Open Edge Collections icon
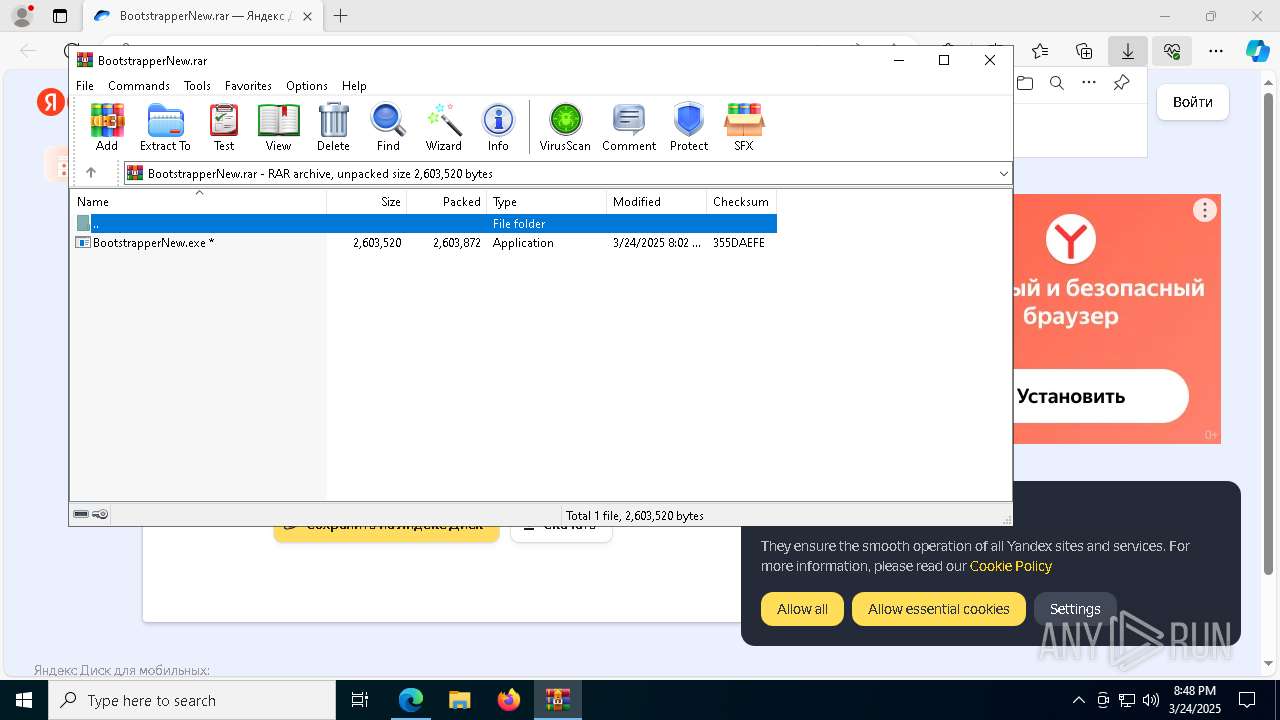This screenshot has height=720, width=1280. point(1084,51)
